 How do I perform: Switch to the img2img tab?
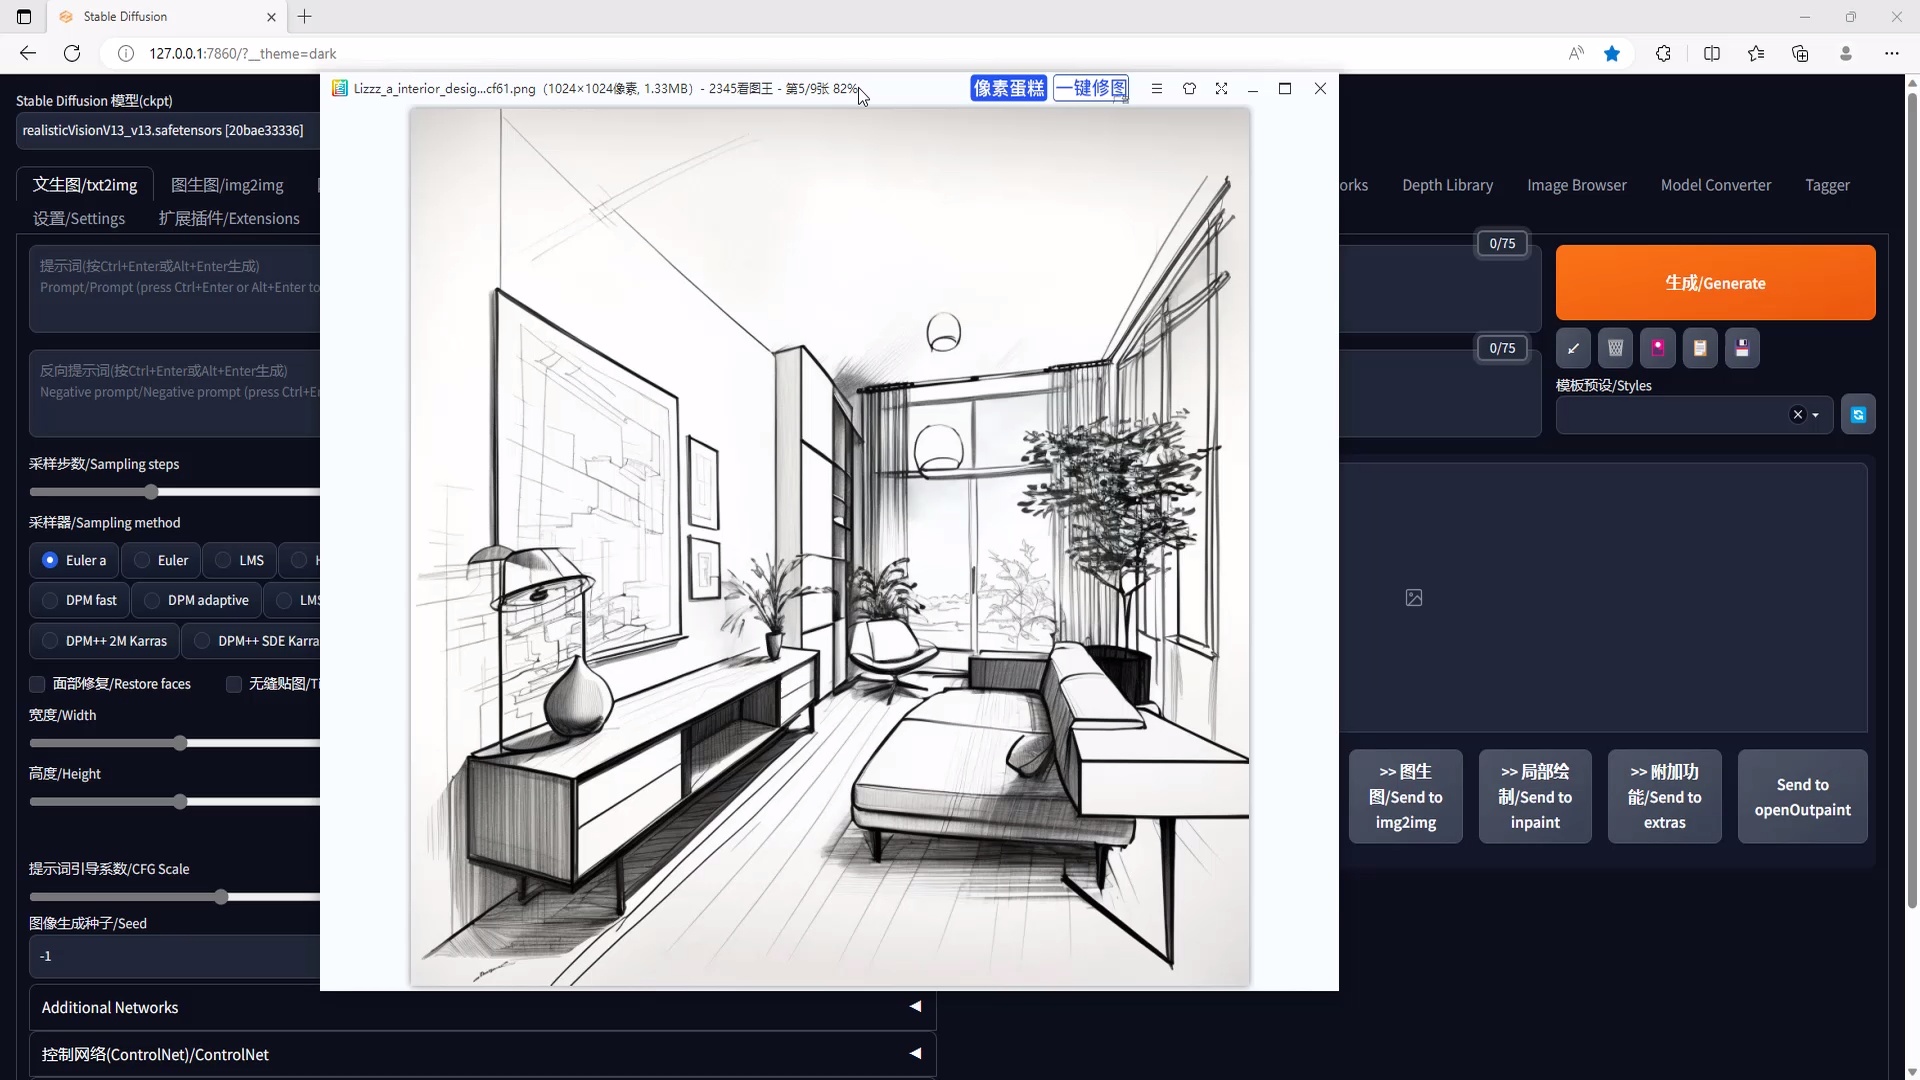227,185
